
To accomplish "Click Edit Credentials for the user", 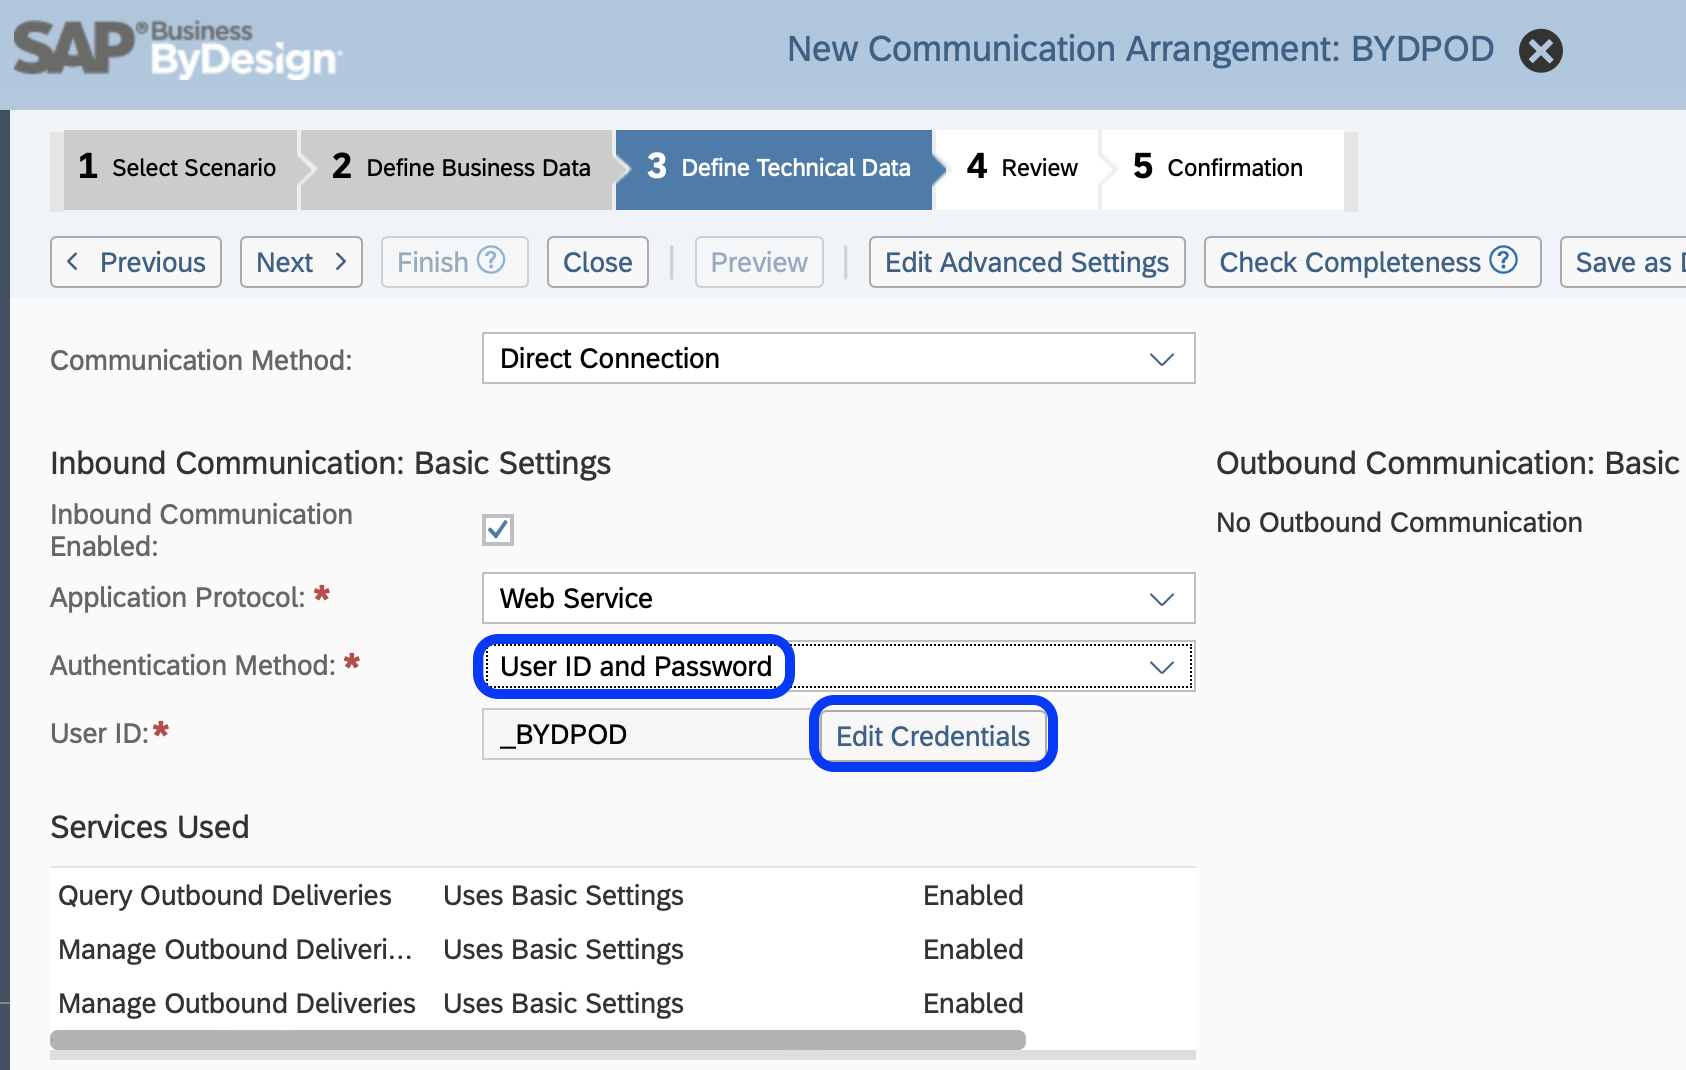I will click(932, 735).
